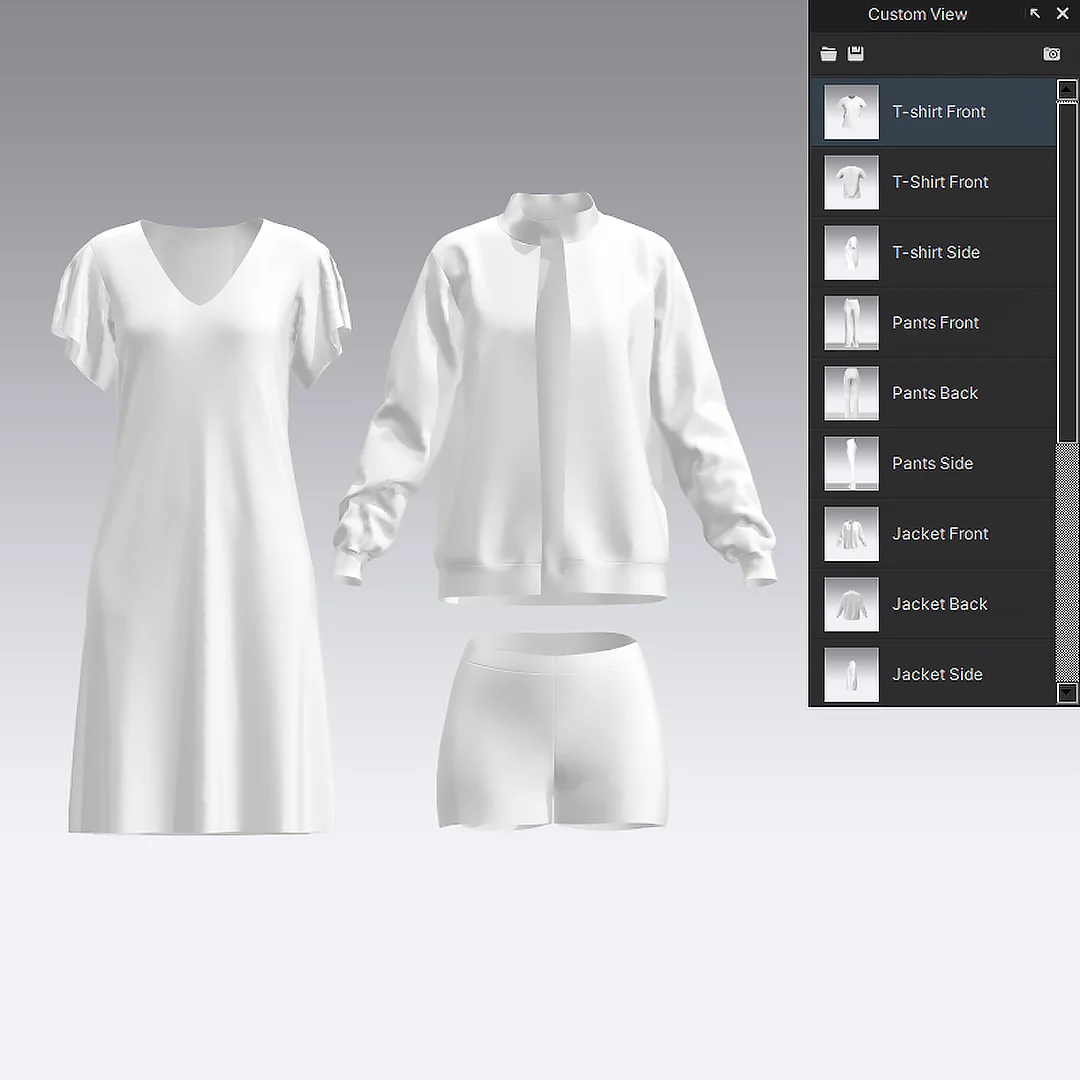Click the view list scrollbar thumb
1080x1080 pixels.
1067,273
